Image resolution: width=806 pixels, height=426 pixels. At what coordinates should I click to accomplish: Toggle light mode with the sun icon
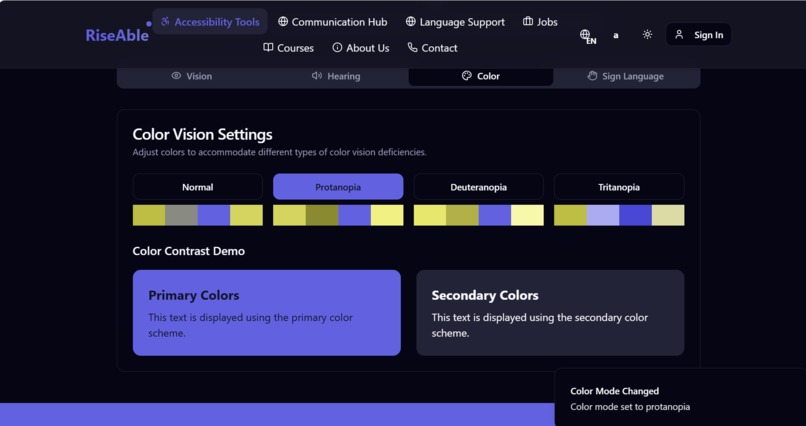[x=647, y=34]
